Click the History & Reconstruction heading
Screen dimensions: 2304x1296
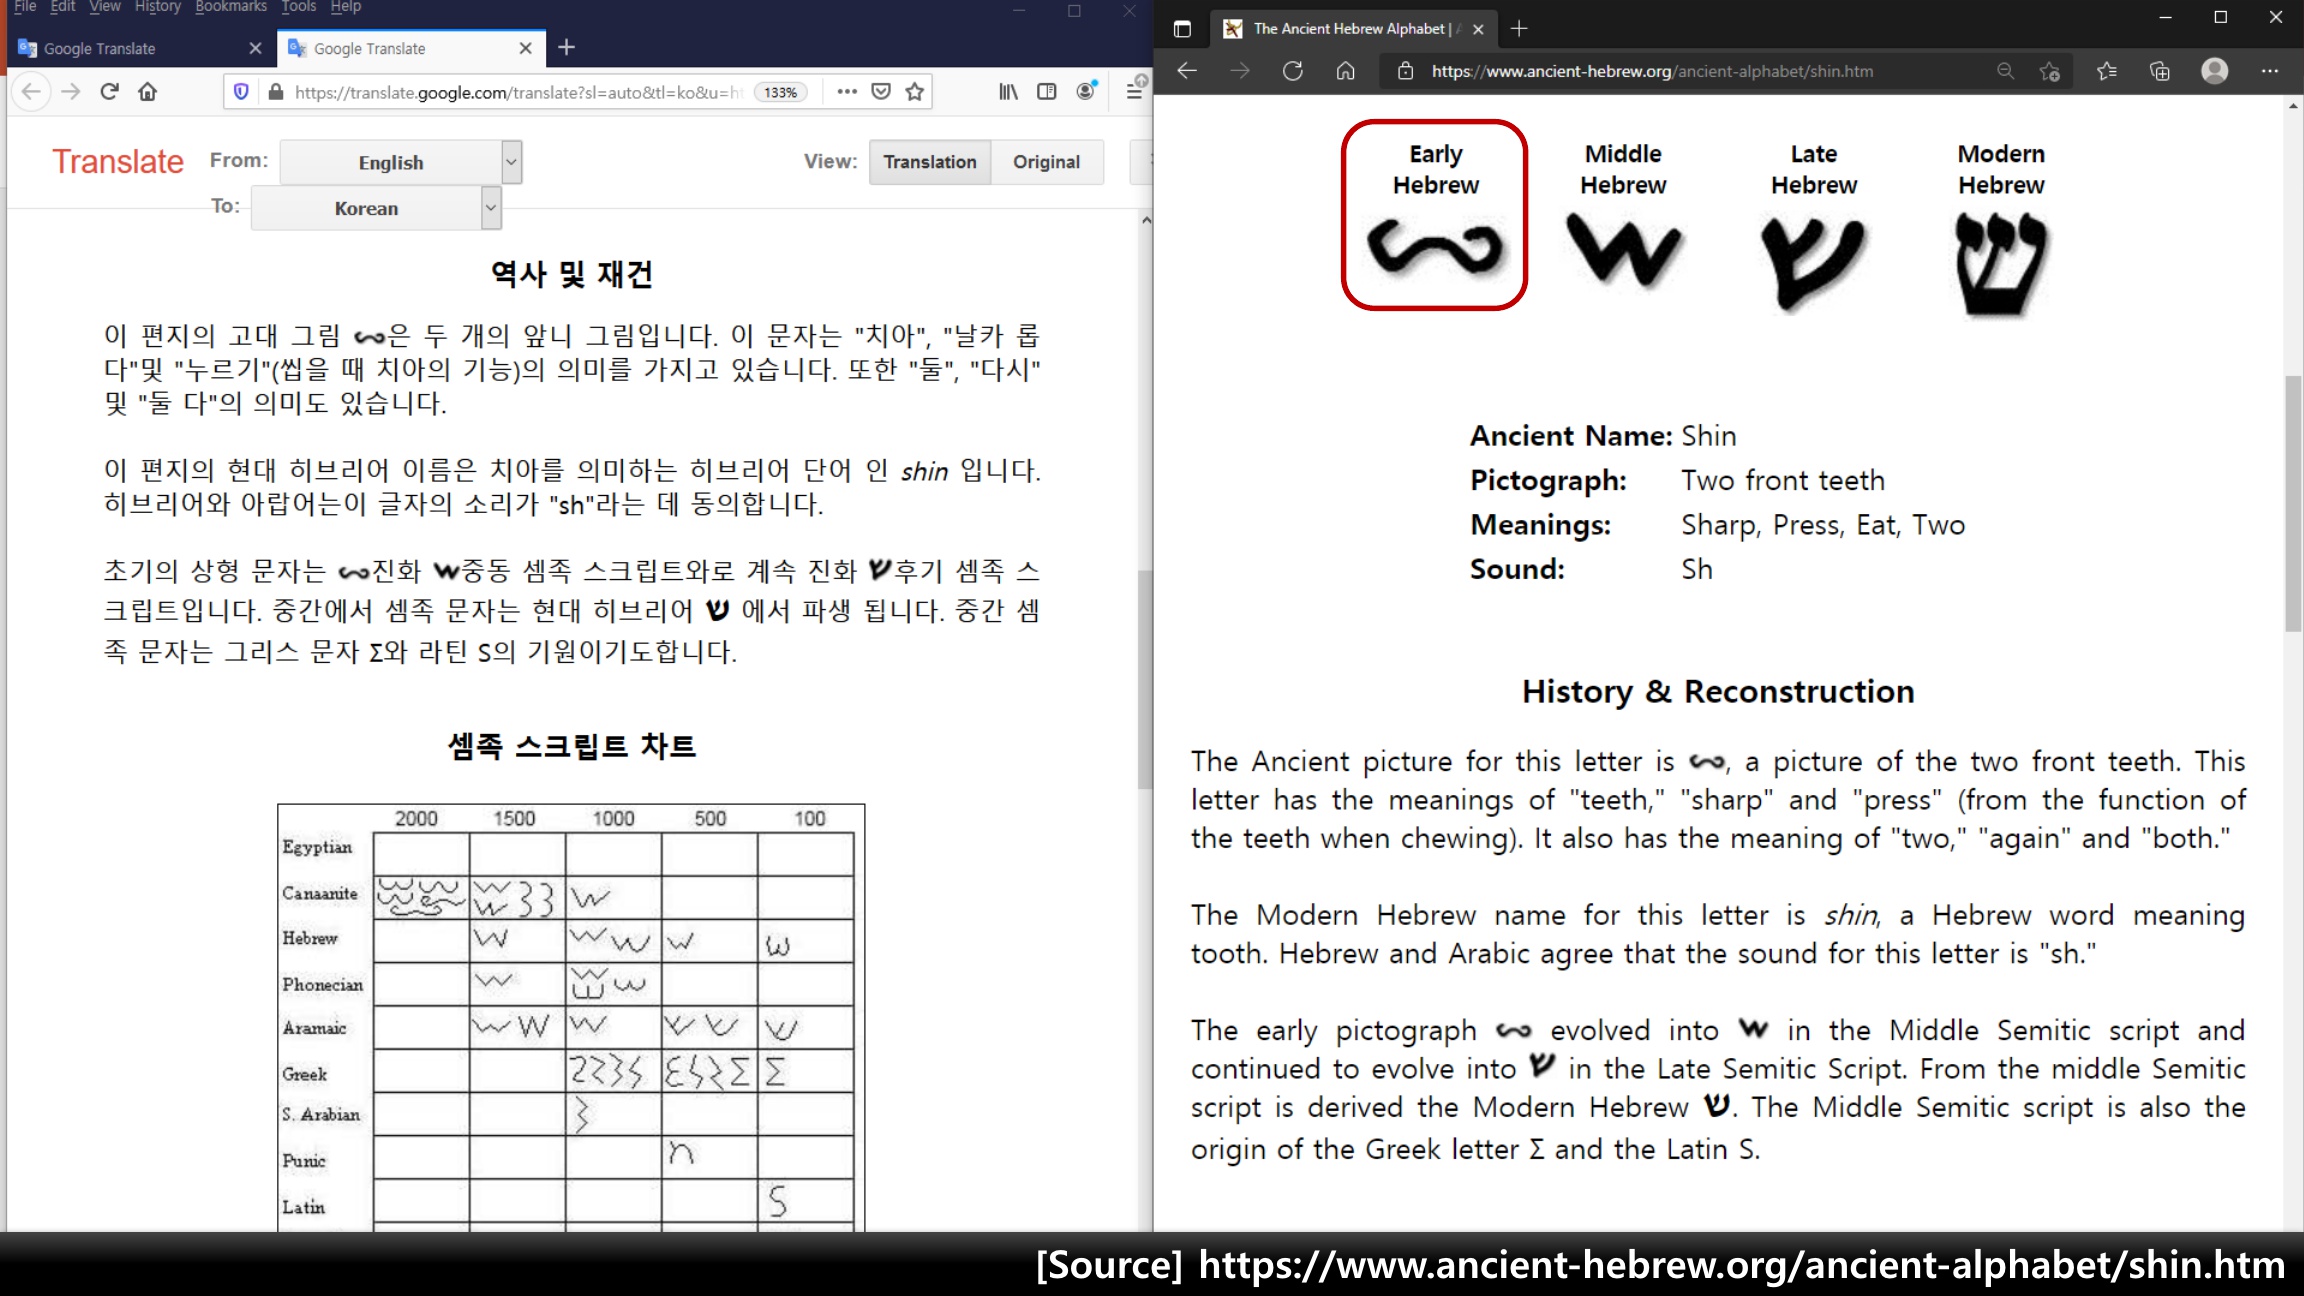pyautogui.click(x=1718, y=691)
